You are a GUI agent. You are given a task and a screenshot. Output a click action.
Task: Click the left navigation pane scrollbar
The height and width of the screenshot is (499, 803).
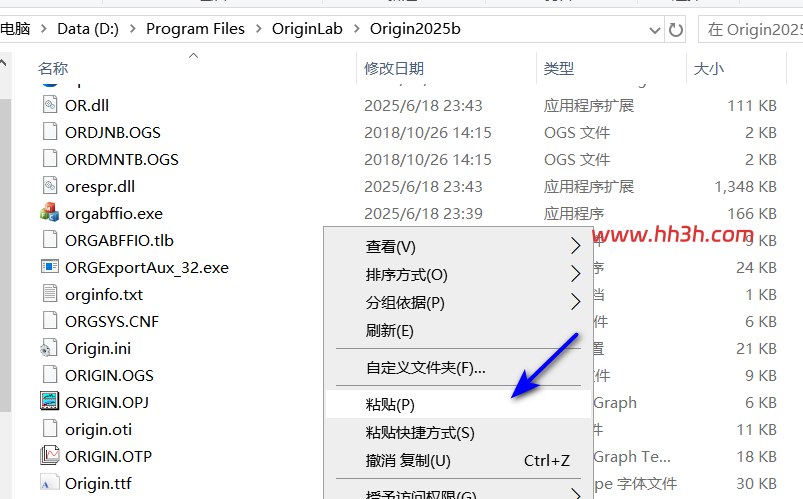point(5,255)
